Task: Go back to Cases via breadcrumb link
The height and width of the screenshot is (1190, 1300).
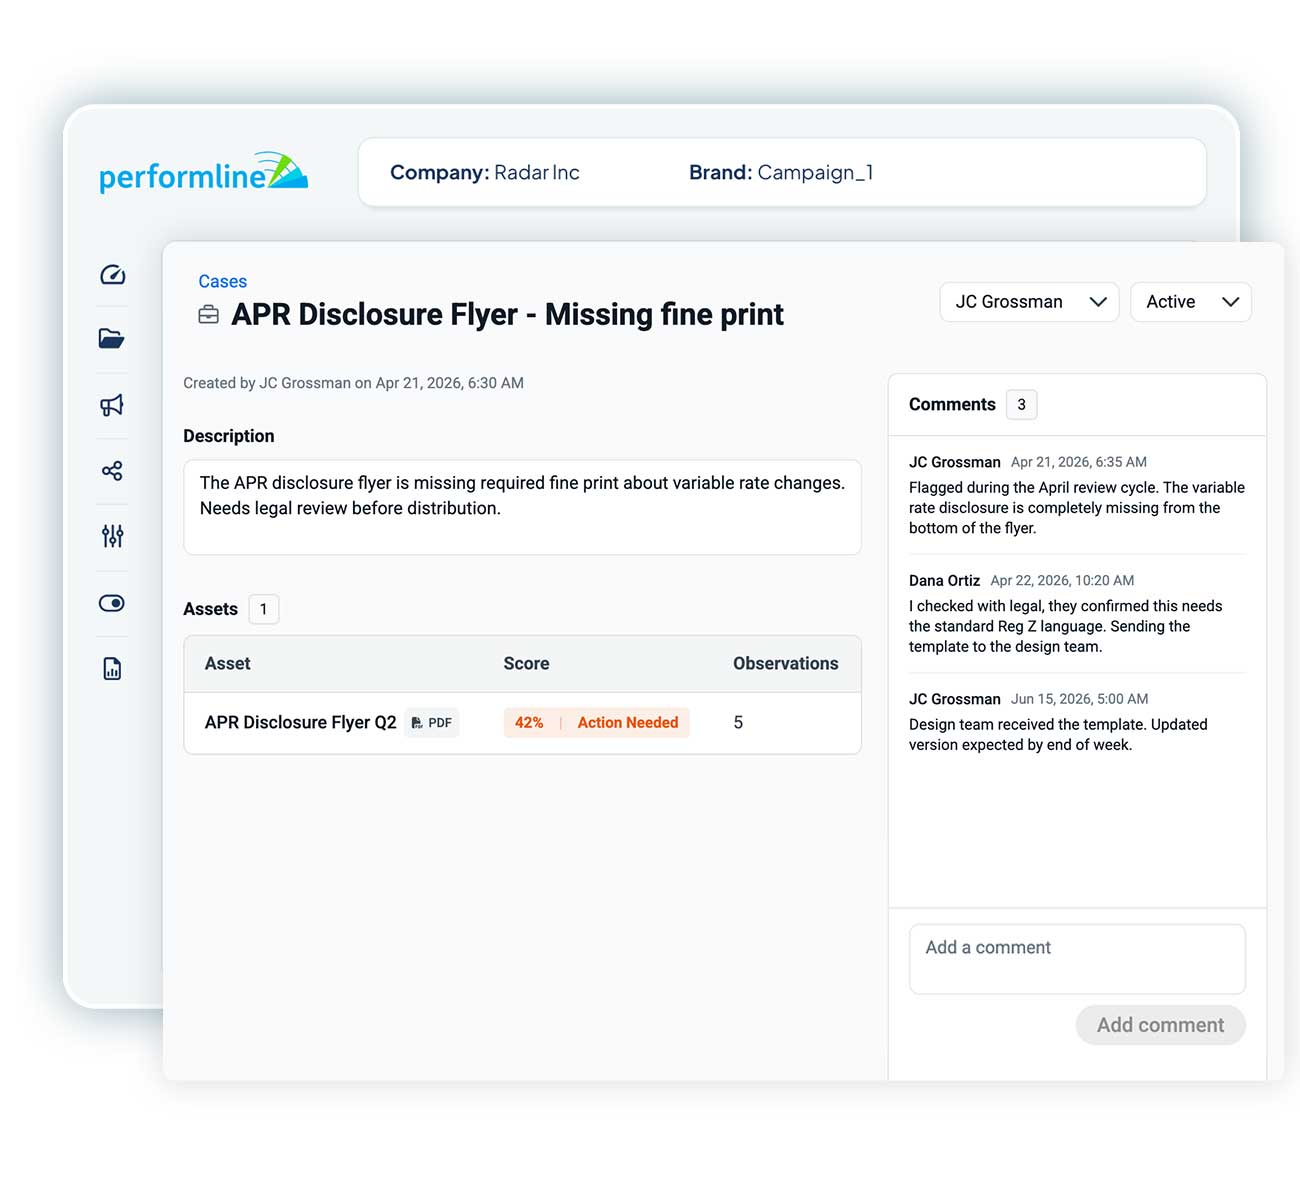Action: (x=222, y=282)
